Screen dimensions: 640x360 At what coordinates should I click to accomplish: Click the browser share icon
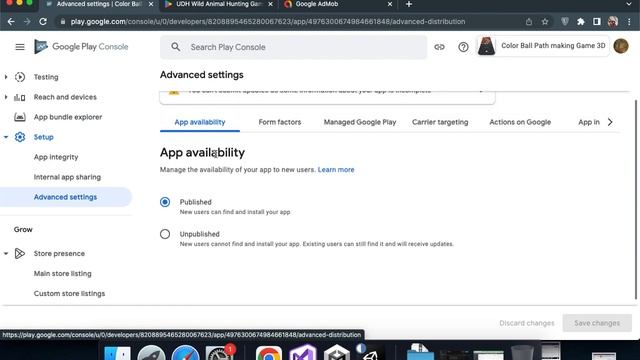point(529,22)
